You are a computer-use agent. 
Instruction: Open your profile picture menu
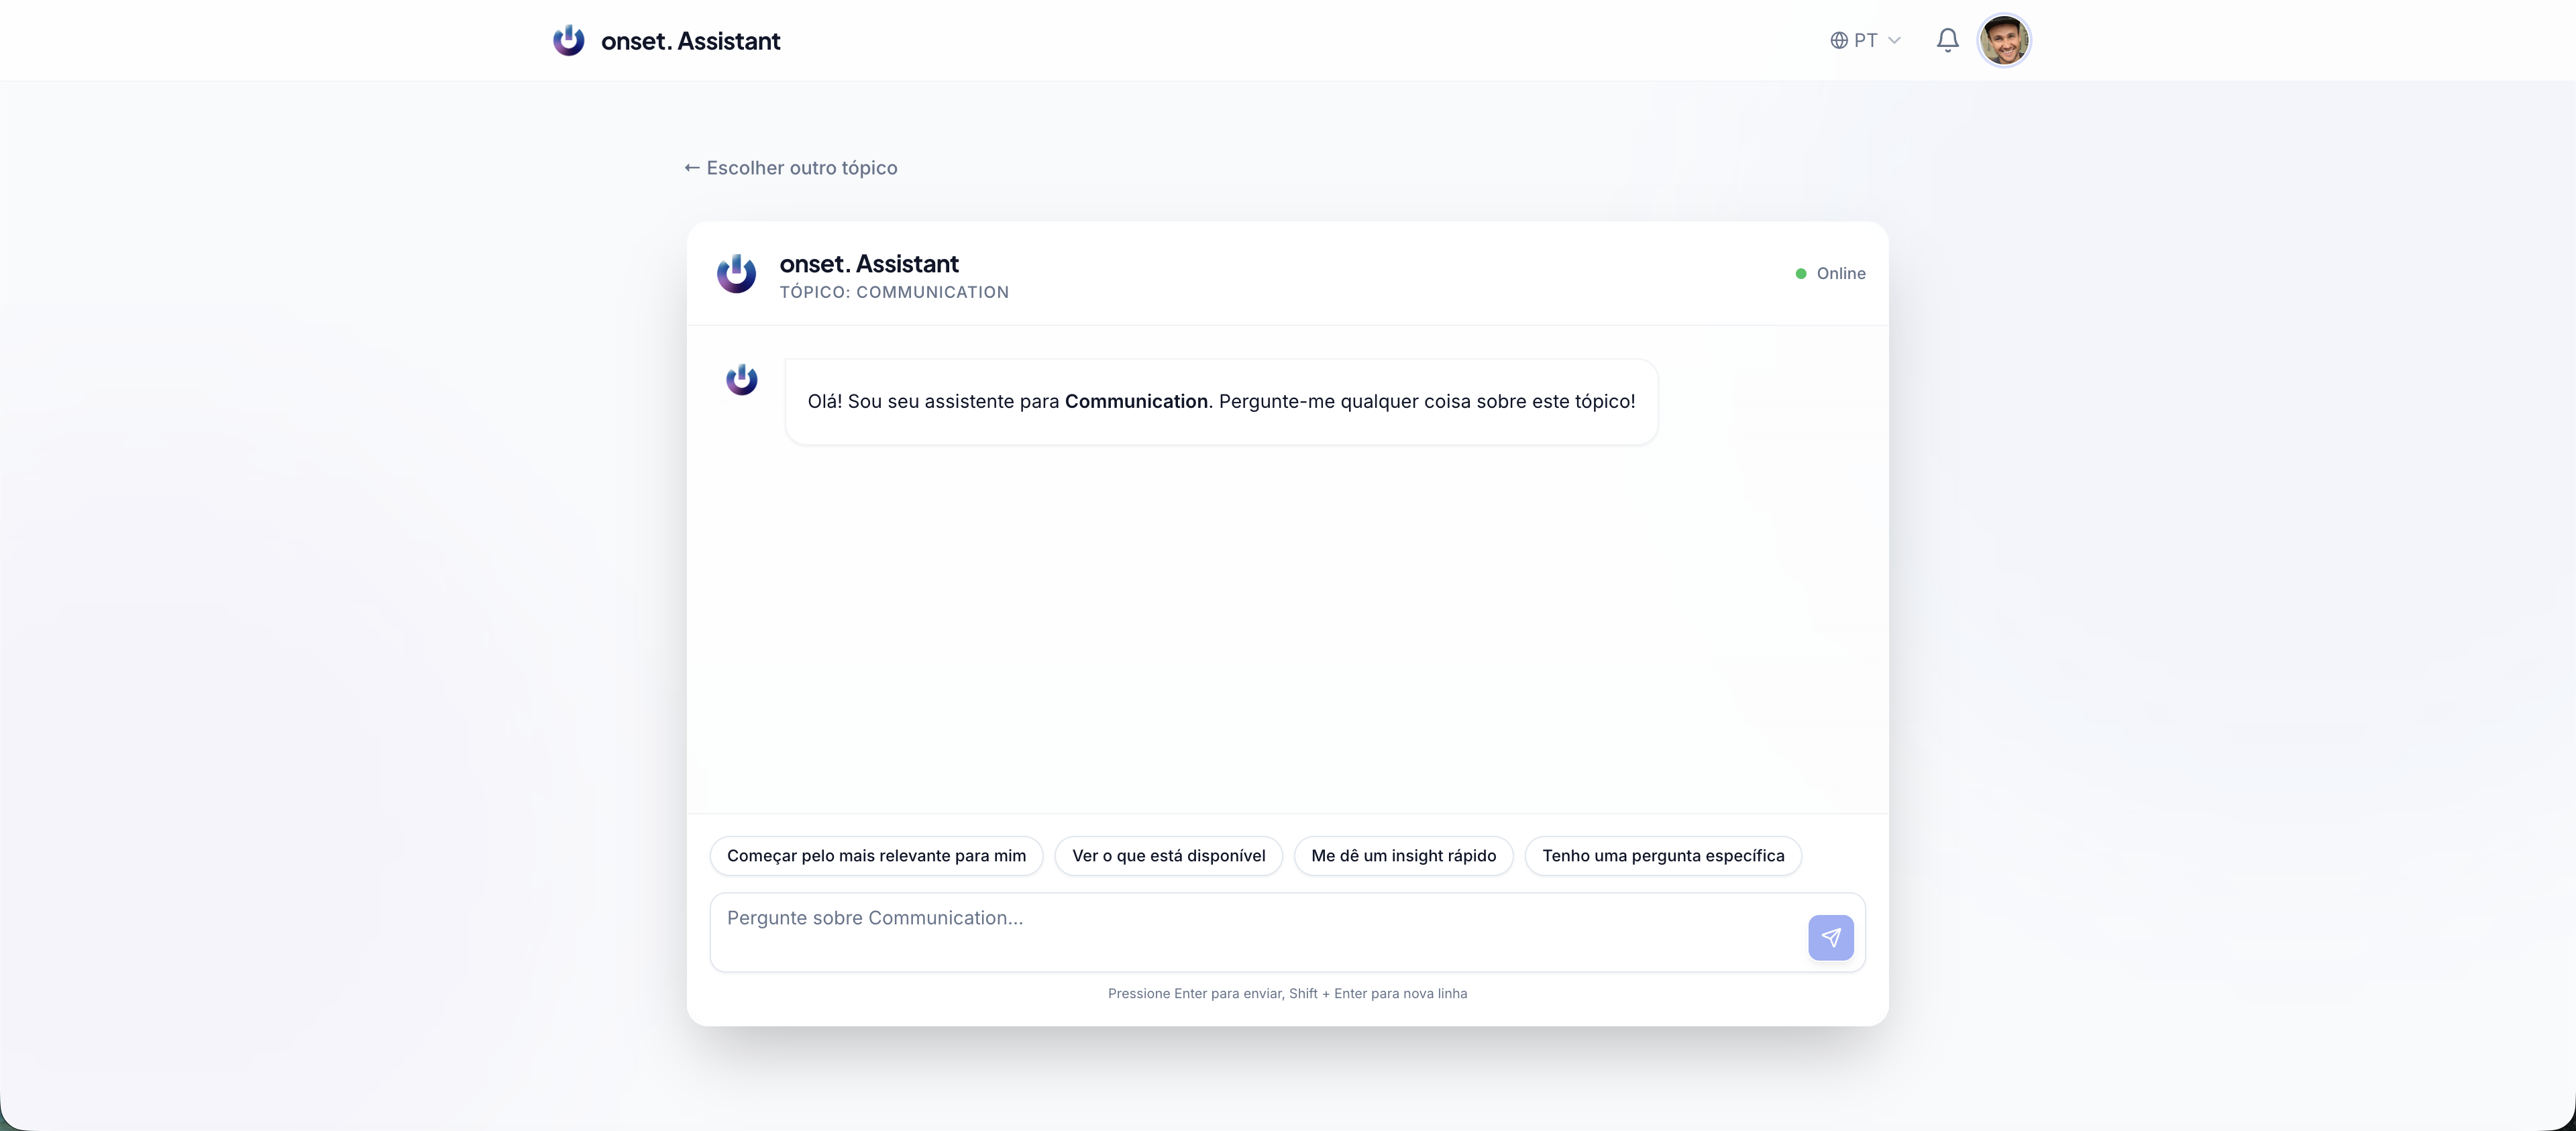[x=2004, y=40]
